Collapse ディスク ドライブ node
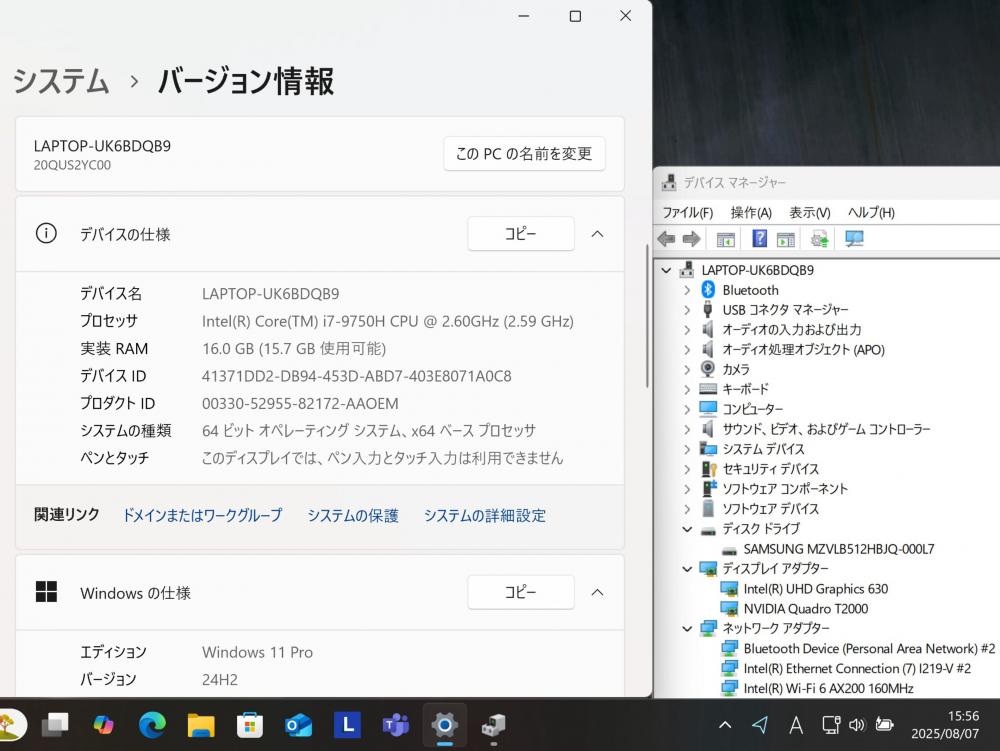The height and width of the screenshot is (751, 1000). [x=687, y=529]
